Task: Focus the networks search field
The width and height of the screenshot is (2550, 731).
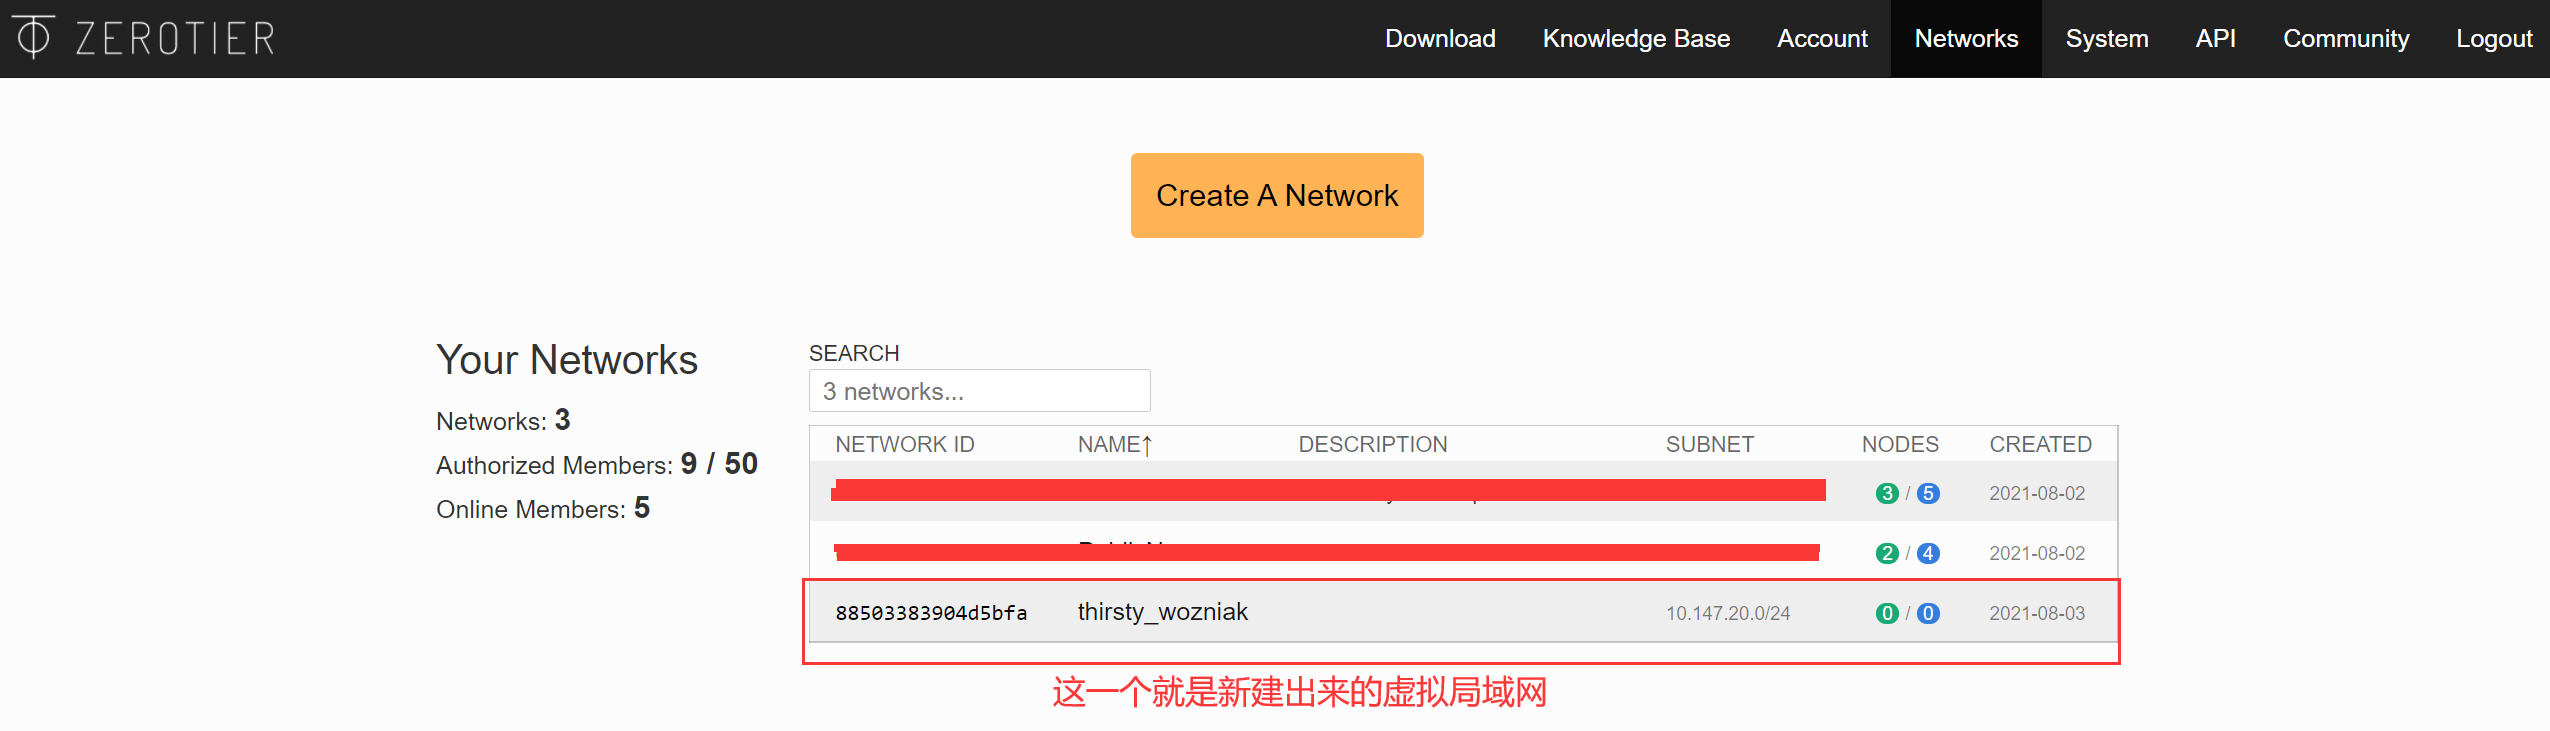Action: click(x=979, y=391)
